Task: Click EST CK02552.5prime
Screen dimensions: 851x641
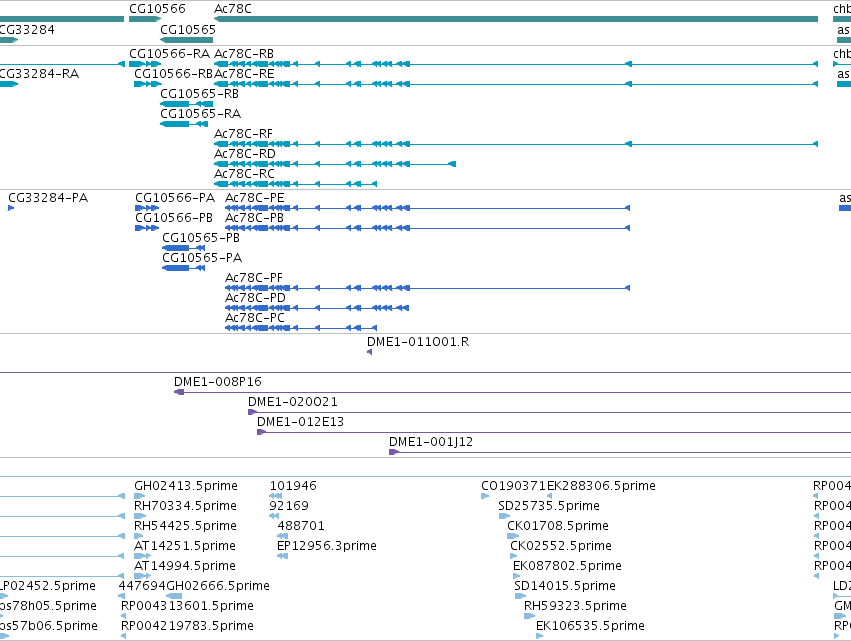Action: pos(514,556)
